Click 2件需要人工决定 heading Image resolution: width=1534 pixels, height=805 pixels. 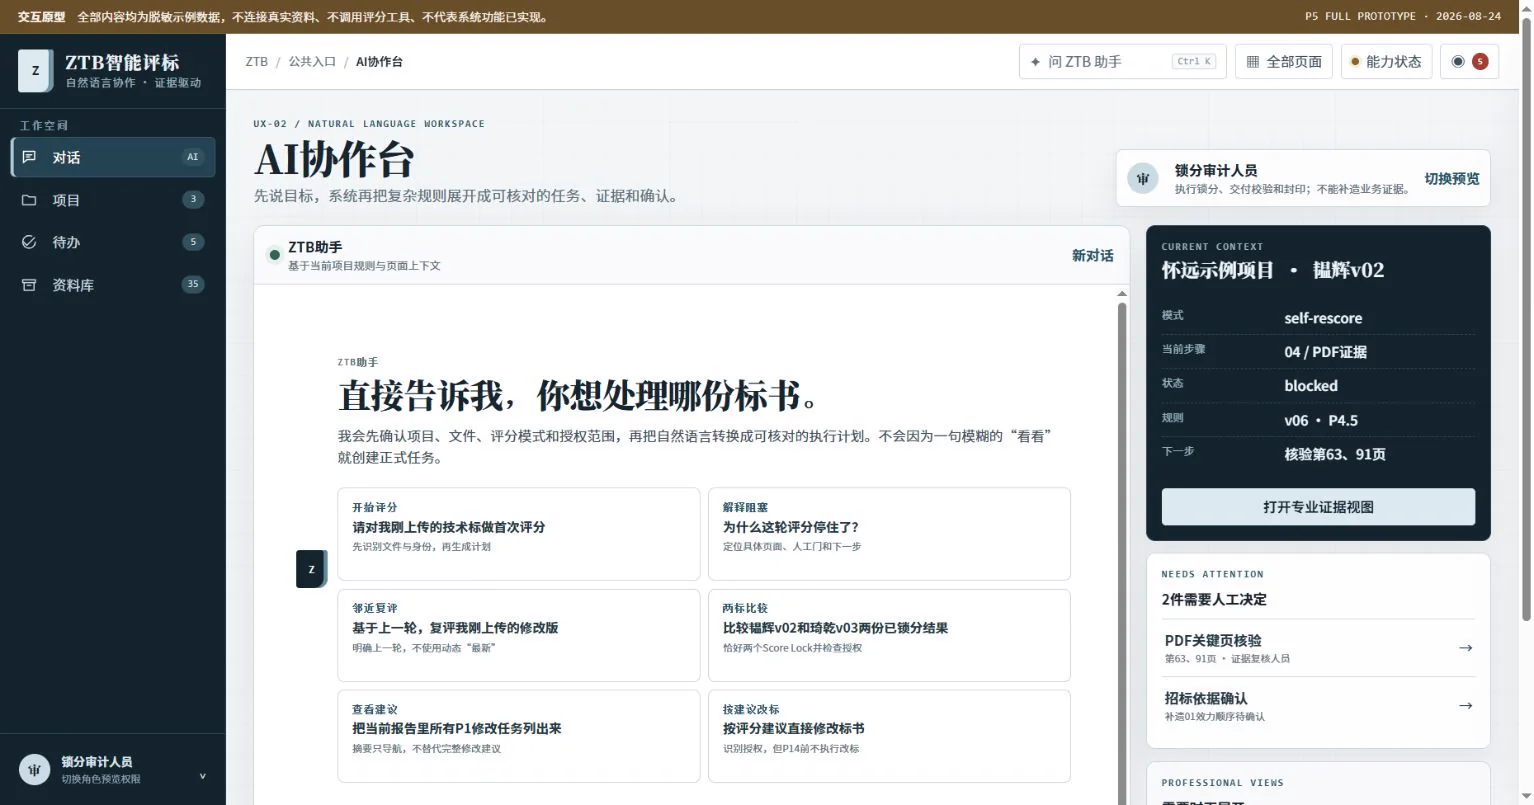pos(1214,599)
